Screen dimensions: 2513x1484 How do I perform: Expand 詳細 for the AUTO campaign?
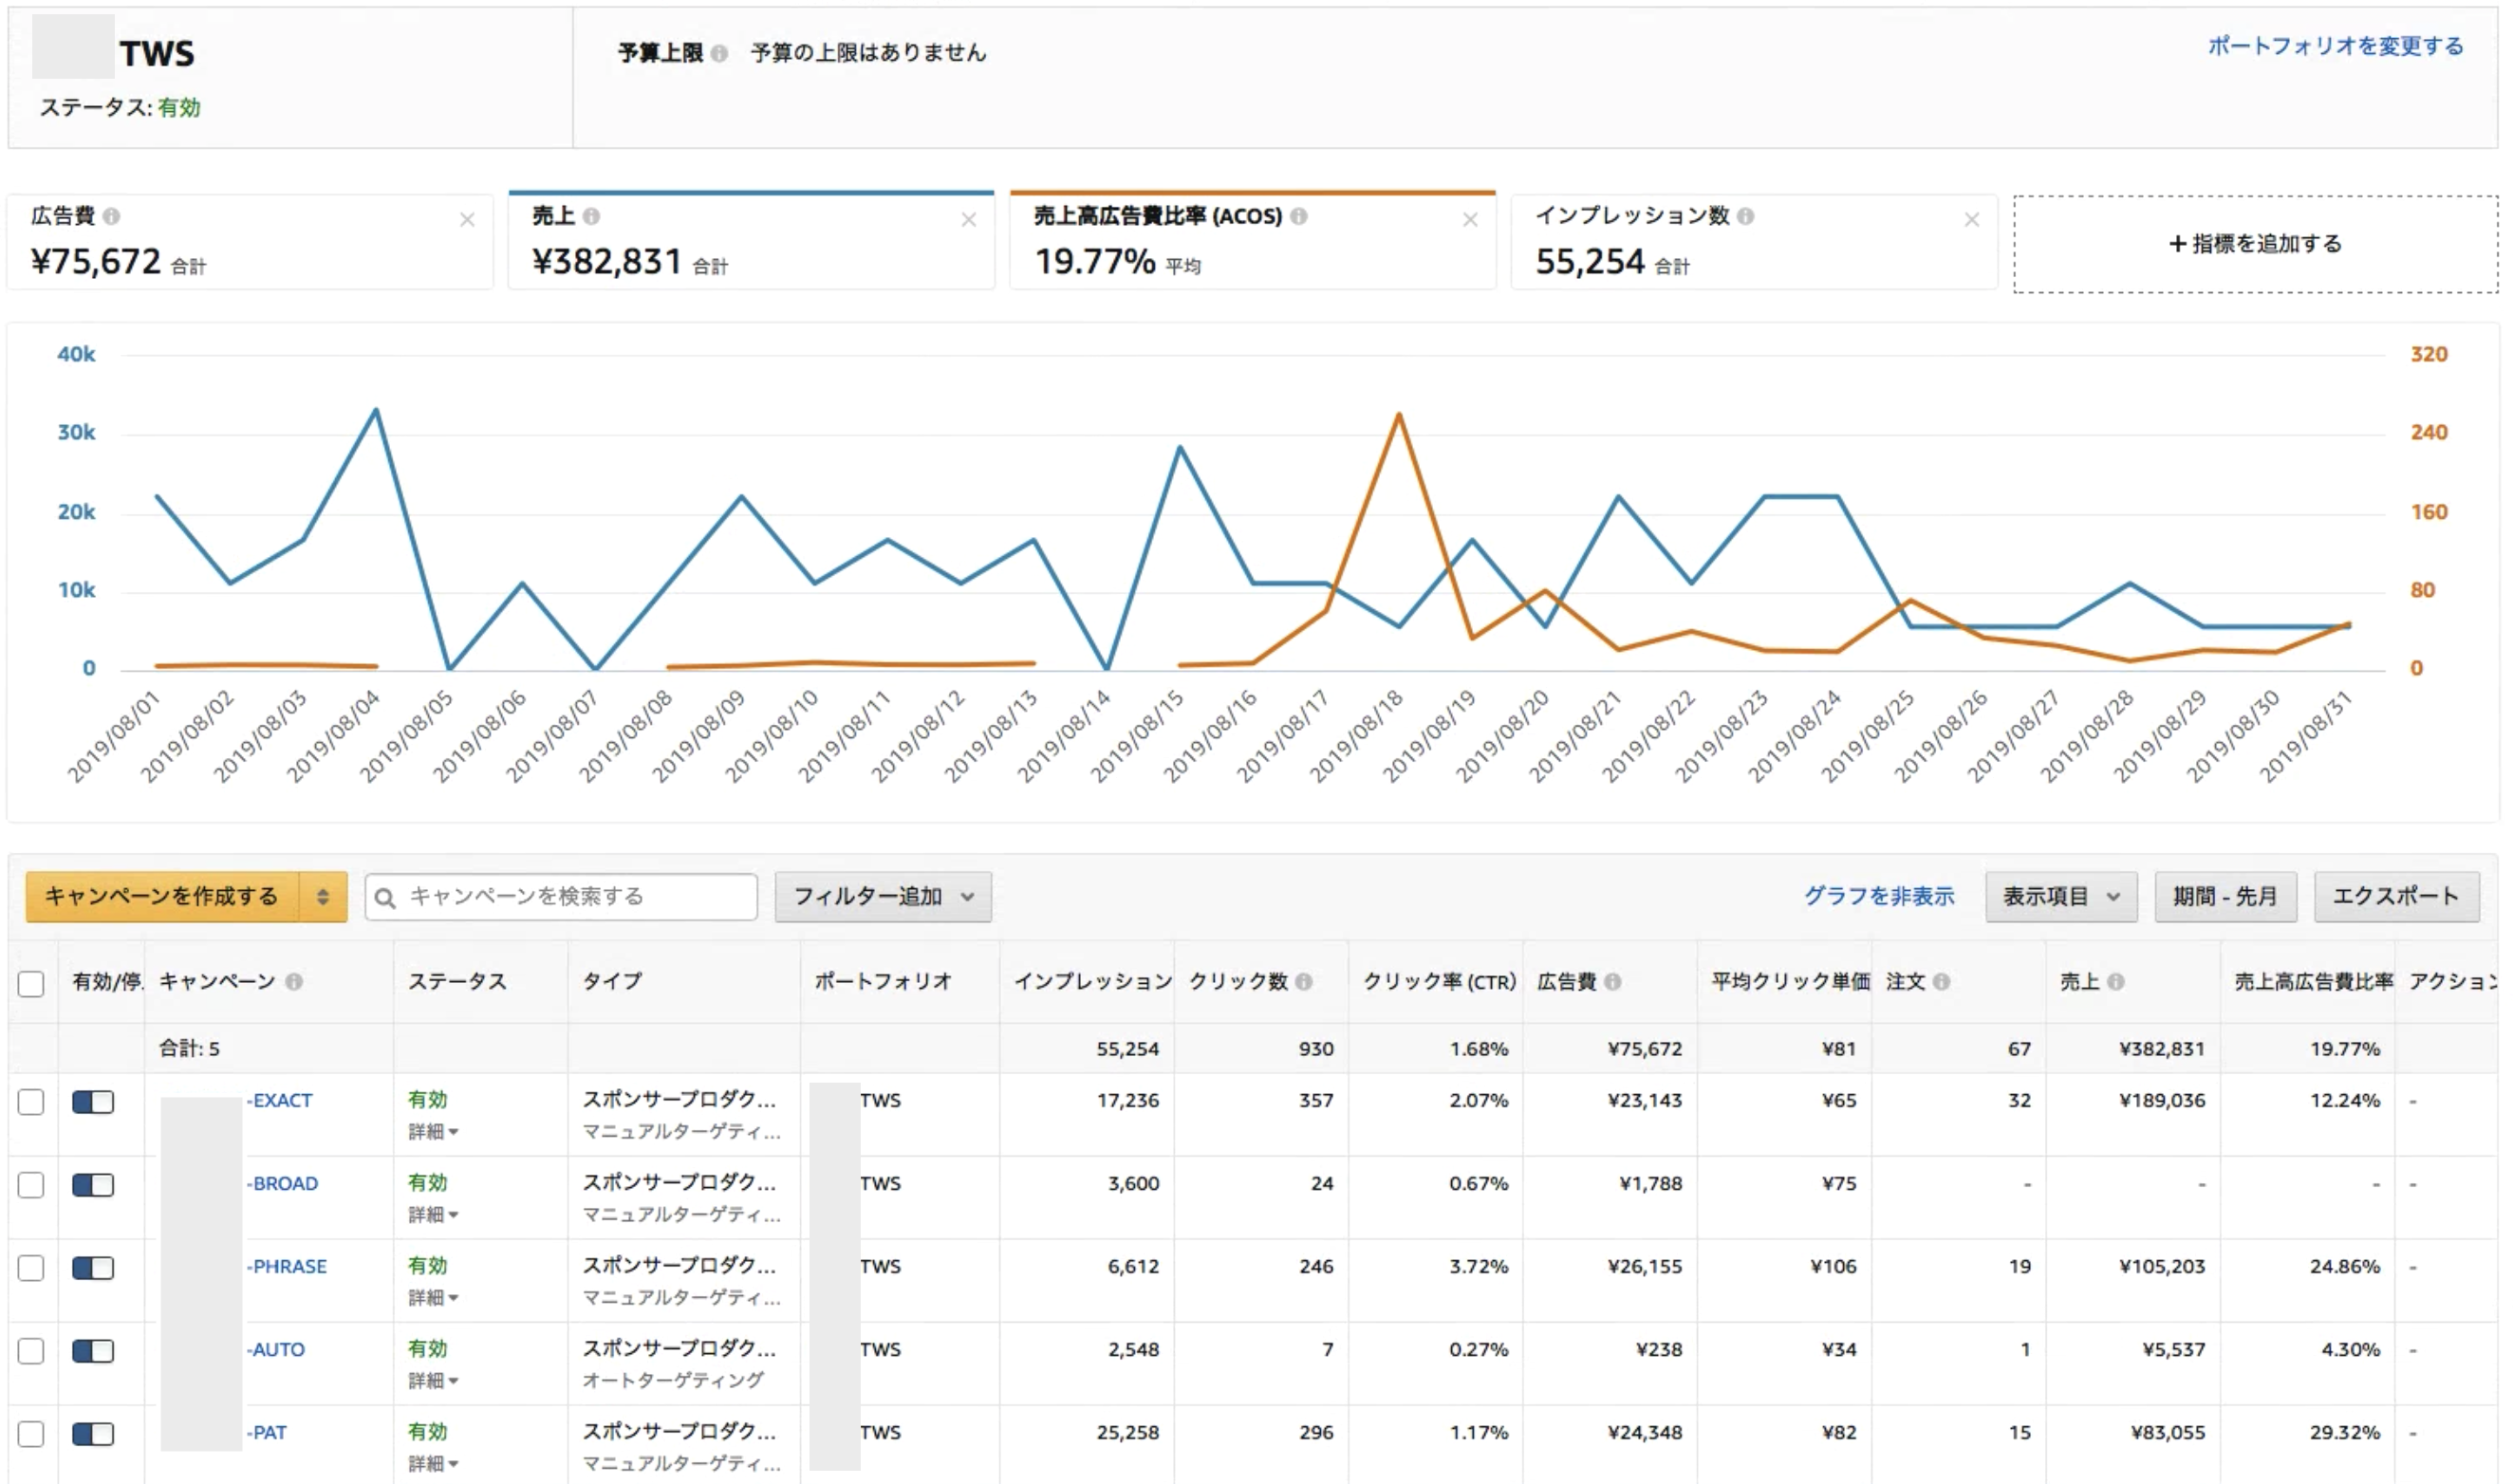click(433, 1381)
